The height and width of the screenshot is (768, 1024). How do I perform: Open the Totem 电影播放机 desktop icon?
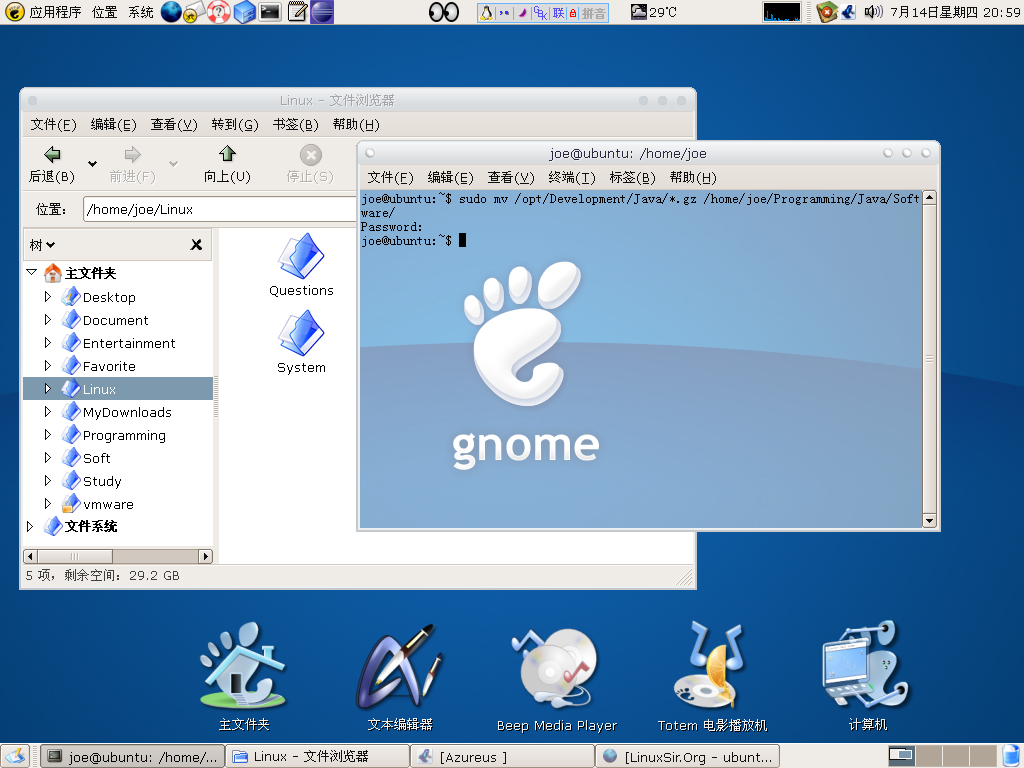point(712,676)
